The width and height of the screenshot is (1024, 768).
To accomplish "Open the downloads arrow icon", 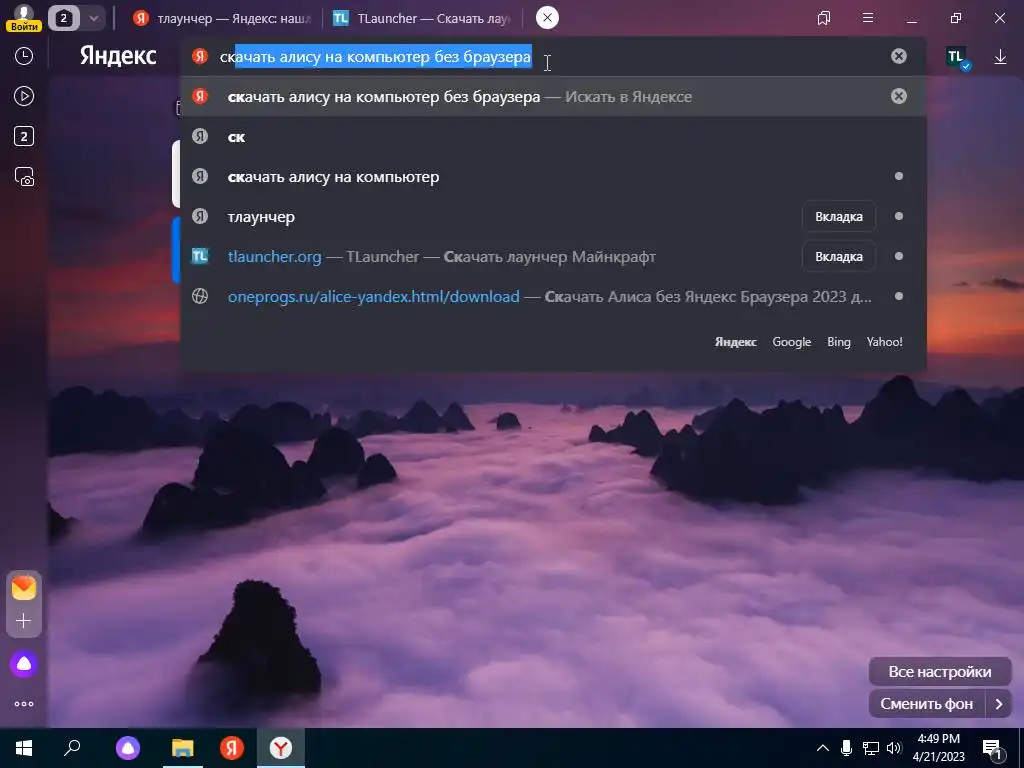I will [x=1000, y=57].
